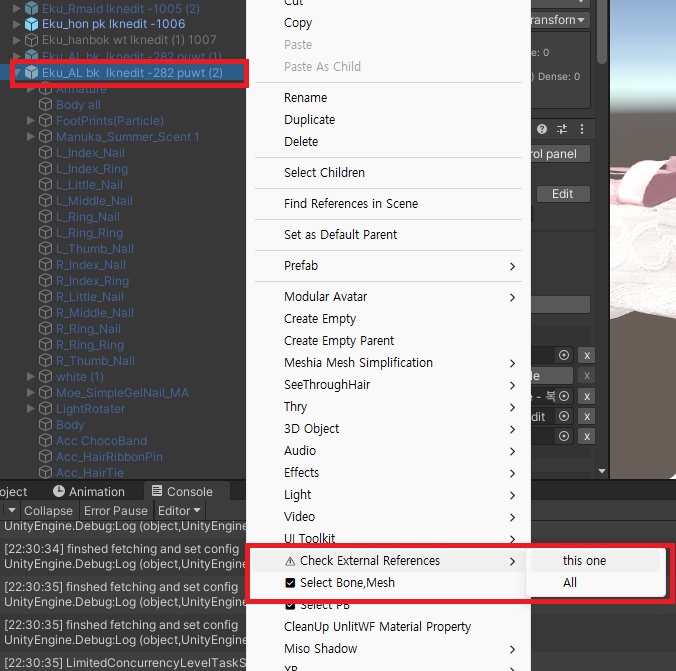Image resolution: width=676 pixels, height=671 pixels.
Task: Click the cube icon next to Acc ChocoBand
Action: (x=45, y=440)
